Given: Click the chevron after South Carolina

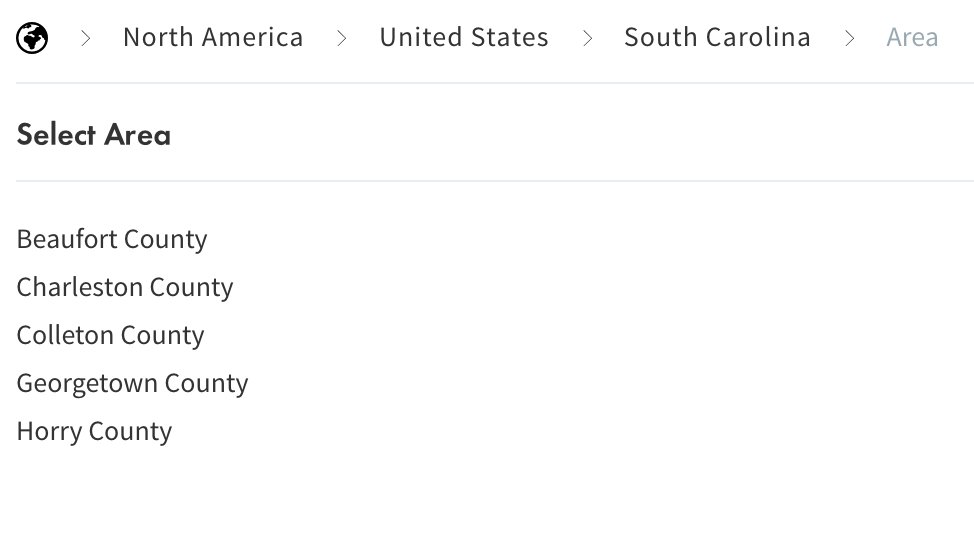Looking at the screenshot, I should [x=849, y=38].
